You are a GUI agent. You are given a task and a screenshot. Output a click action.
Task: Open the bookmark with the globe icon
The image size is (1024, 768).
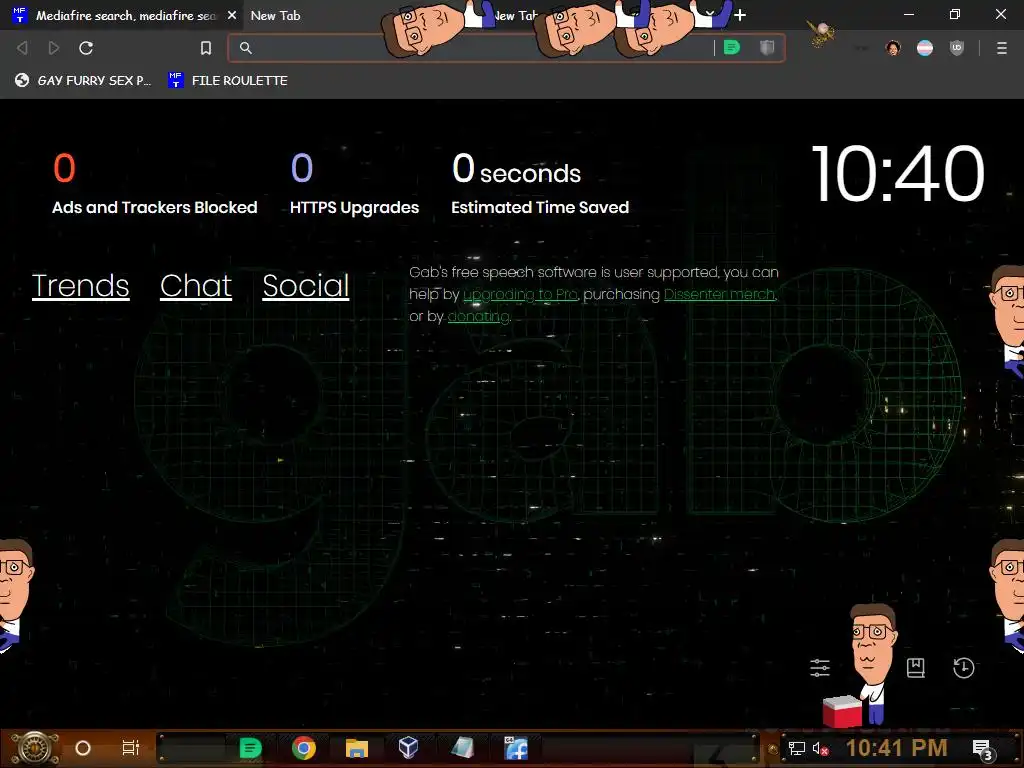83,80
